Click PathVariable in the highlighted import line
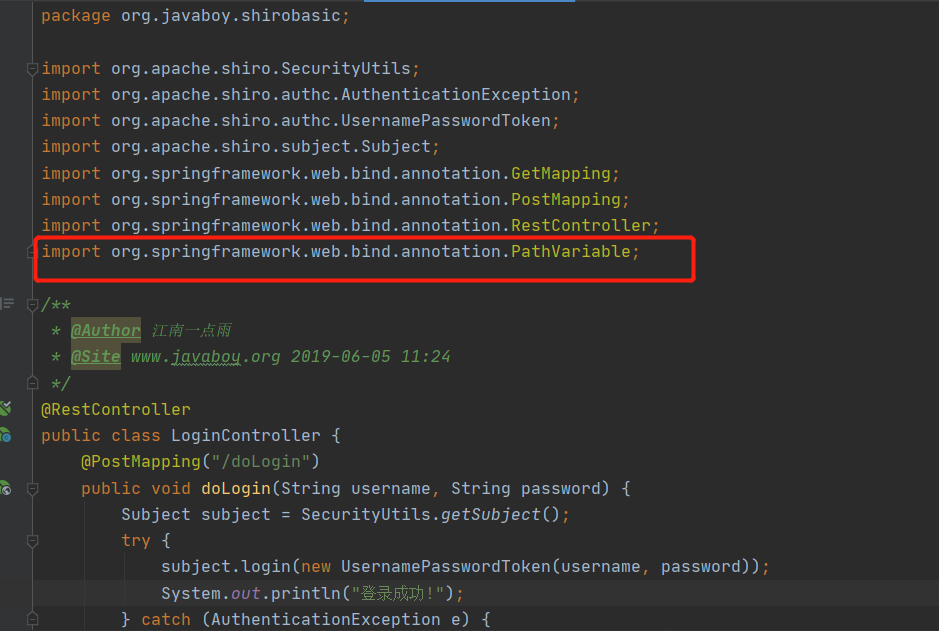939x631 pixels. tap(570, 251)
